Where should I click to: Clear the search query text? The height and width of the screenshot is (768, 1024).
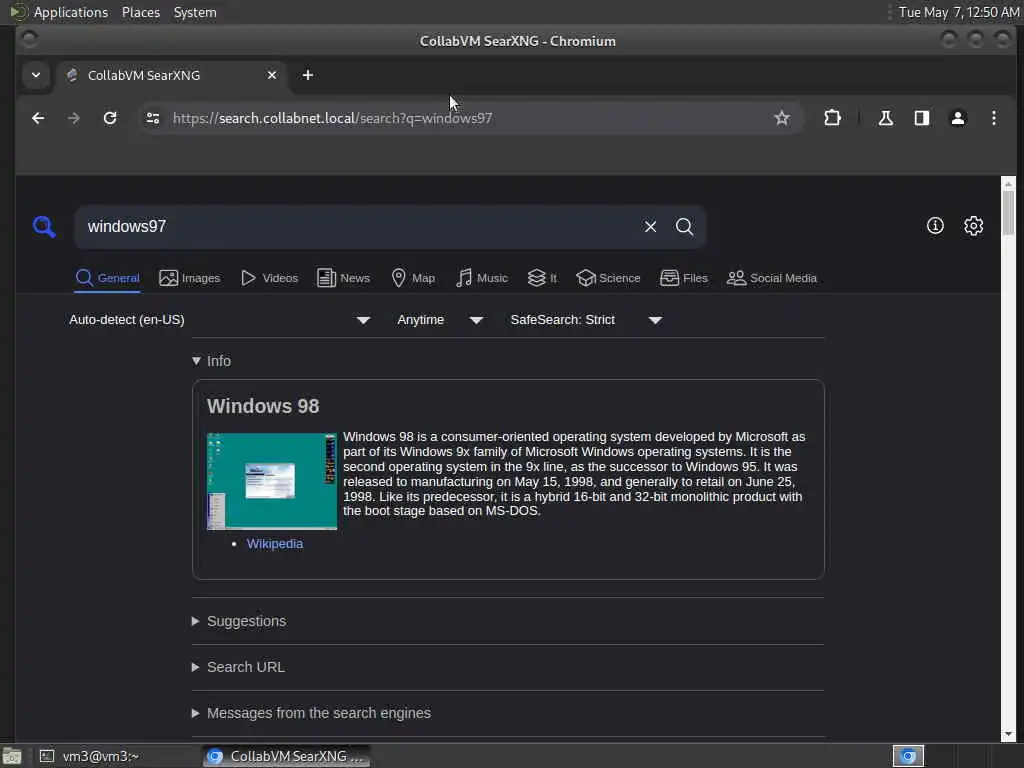(650, 227)
